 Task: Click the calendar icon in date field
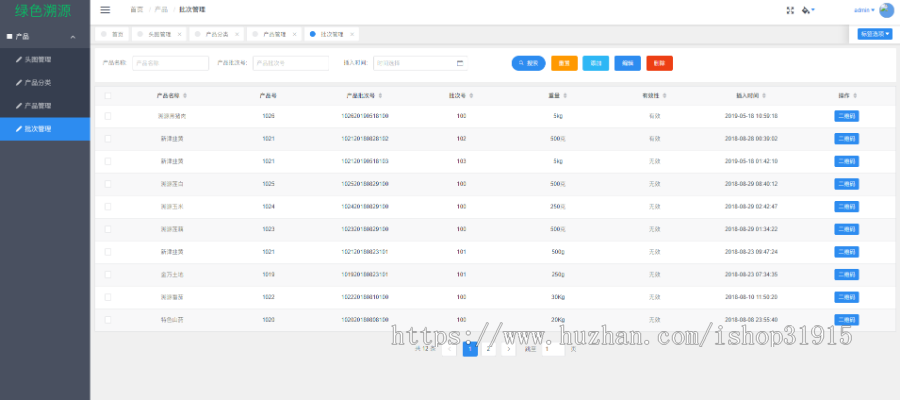(x=460, y=63)
